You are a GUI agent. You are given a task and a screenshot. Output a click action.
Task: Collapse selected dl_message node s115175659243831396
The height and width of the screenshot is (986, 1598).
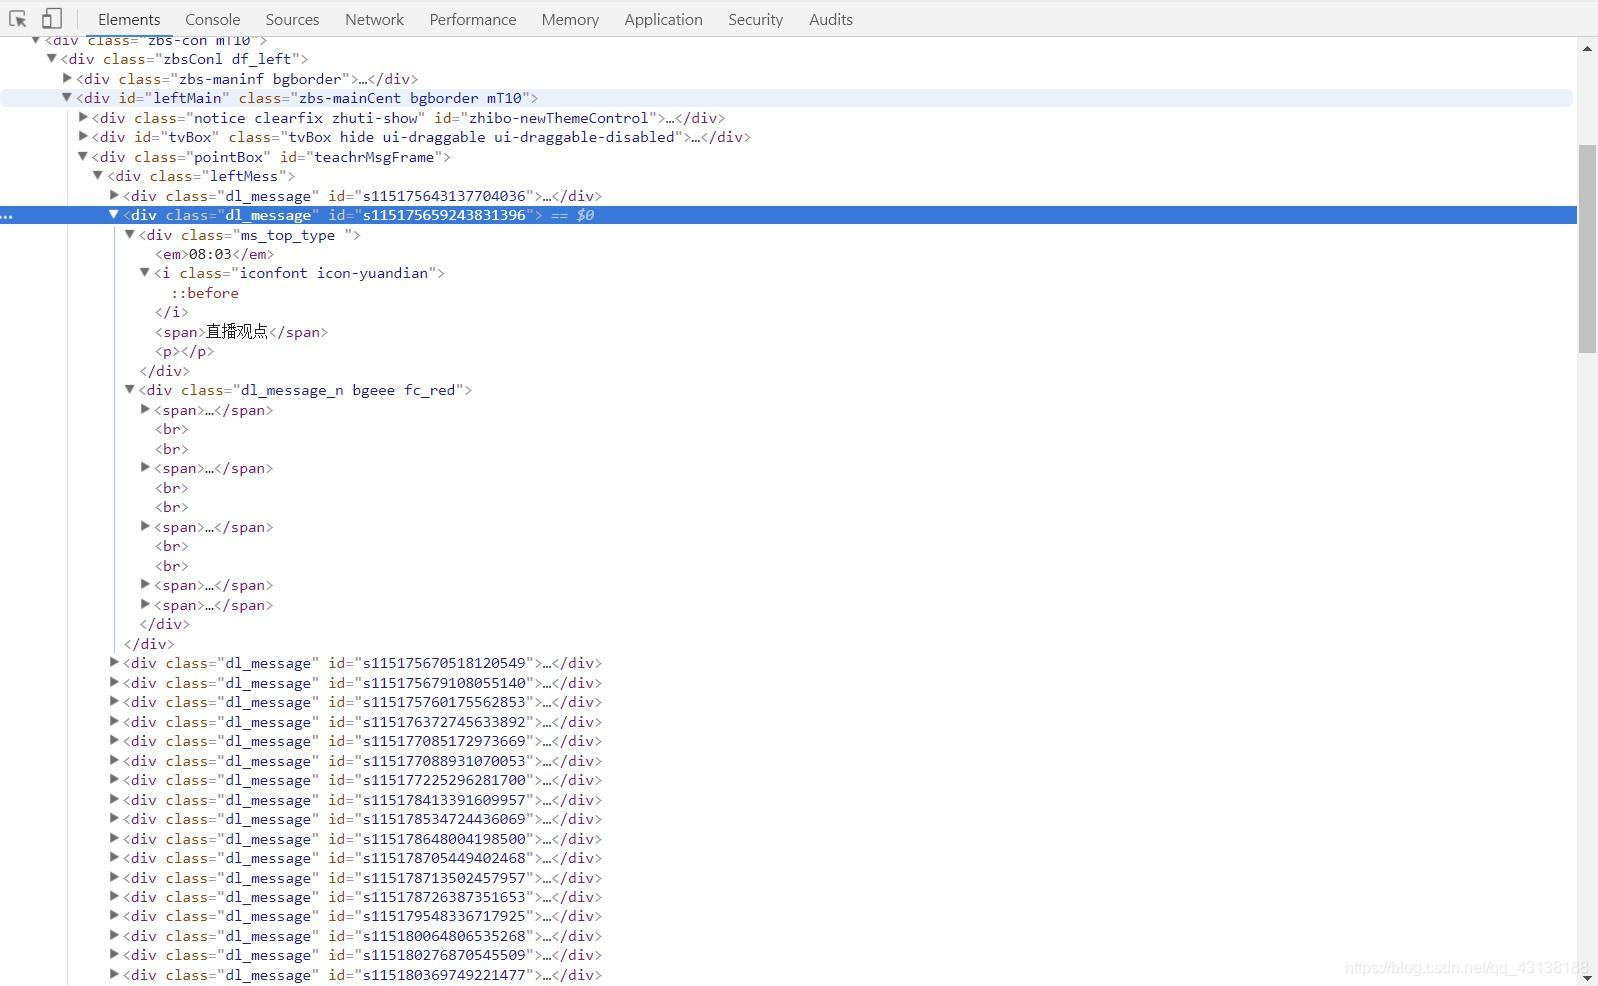pos(114,215)
